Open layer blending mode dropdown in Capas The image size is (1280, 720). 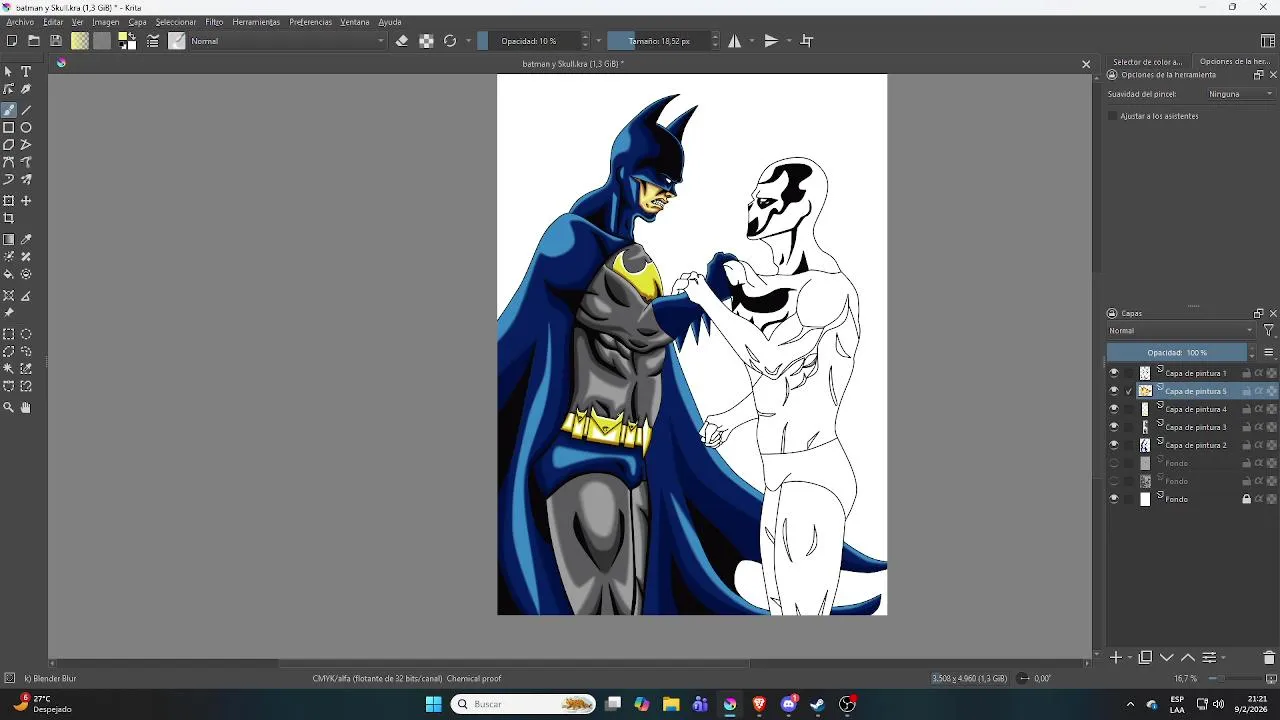click(x=1181, y=331)
